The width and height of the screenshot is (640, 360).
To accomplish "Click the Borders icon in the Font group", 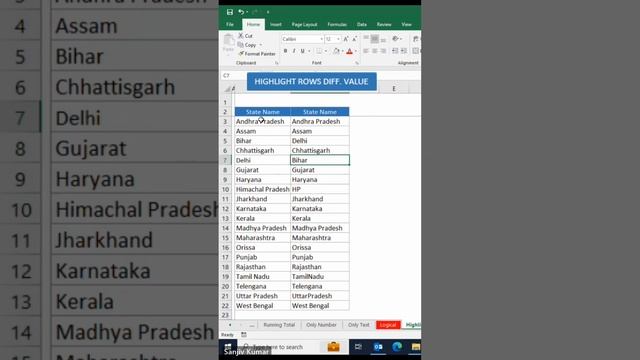I will tap(319, 51).
